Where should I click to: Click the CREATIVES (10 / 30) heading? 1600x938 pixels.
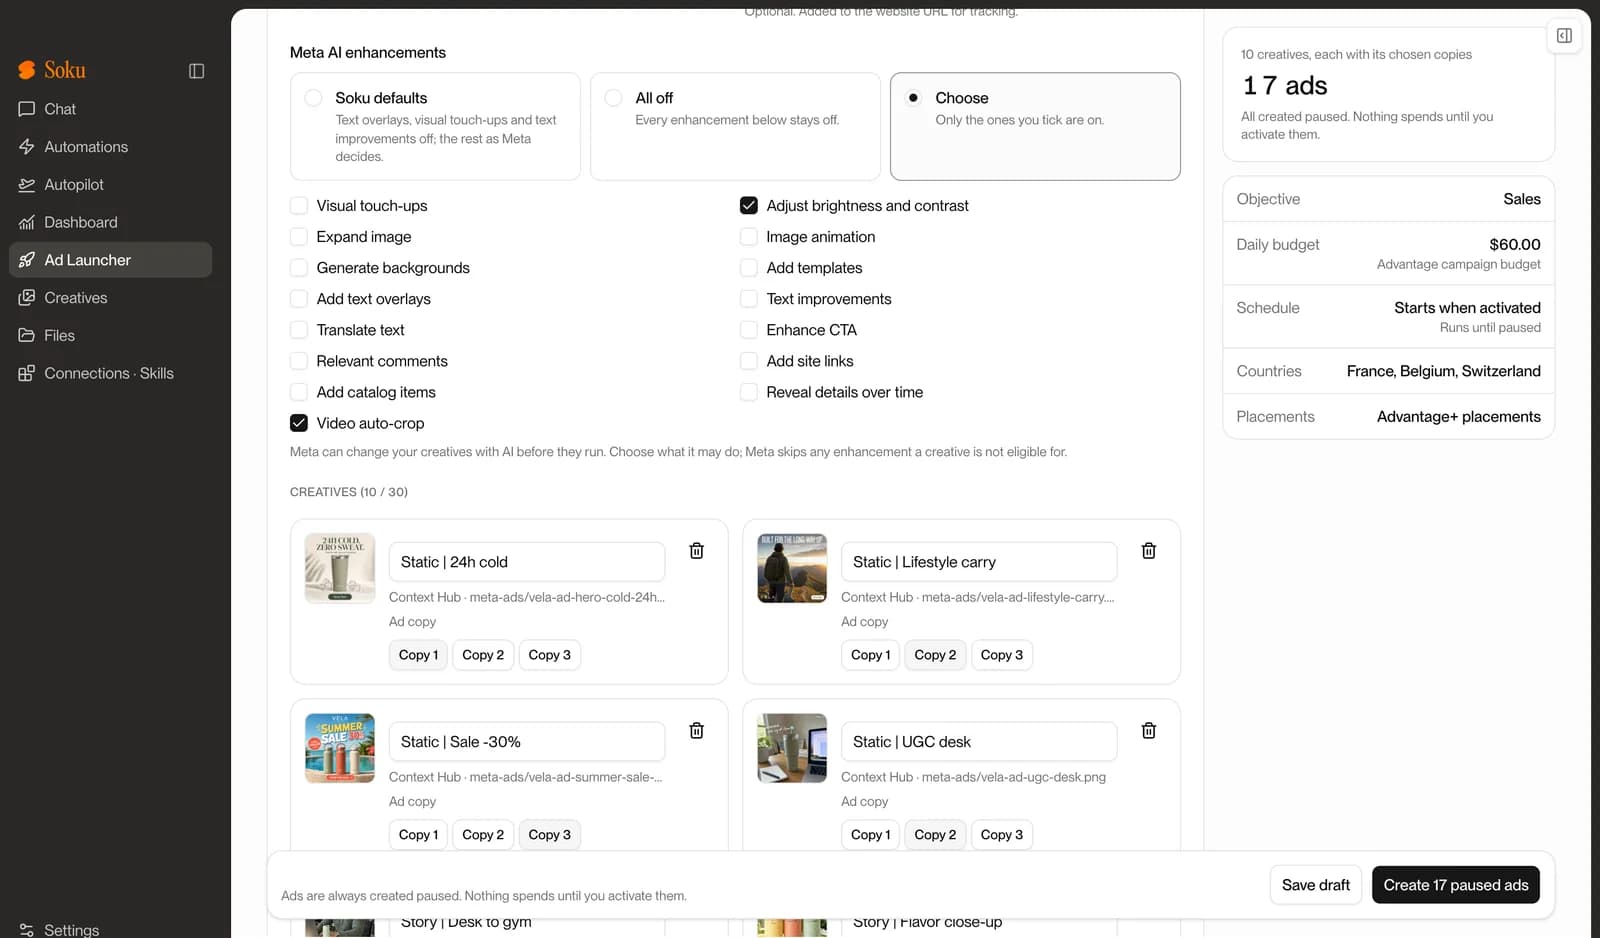click(x=349, y=492)
